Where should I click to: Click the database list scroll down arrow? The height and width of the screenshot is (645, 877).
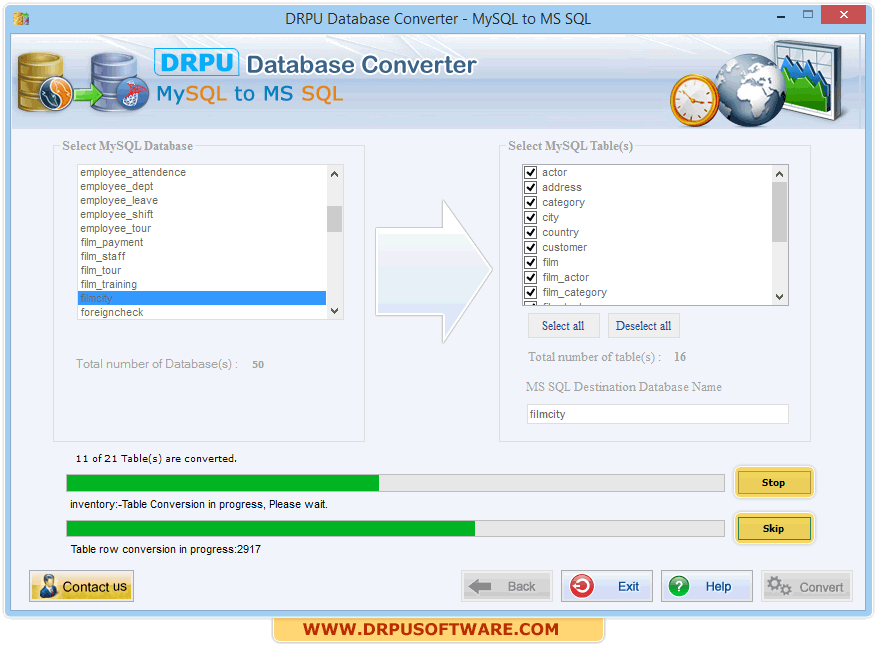(334, 311)
